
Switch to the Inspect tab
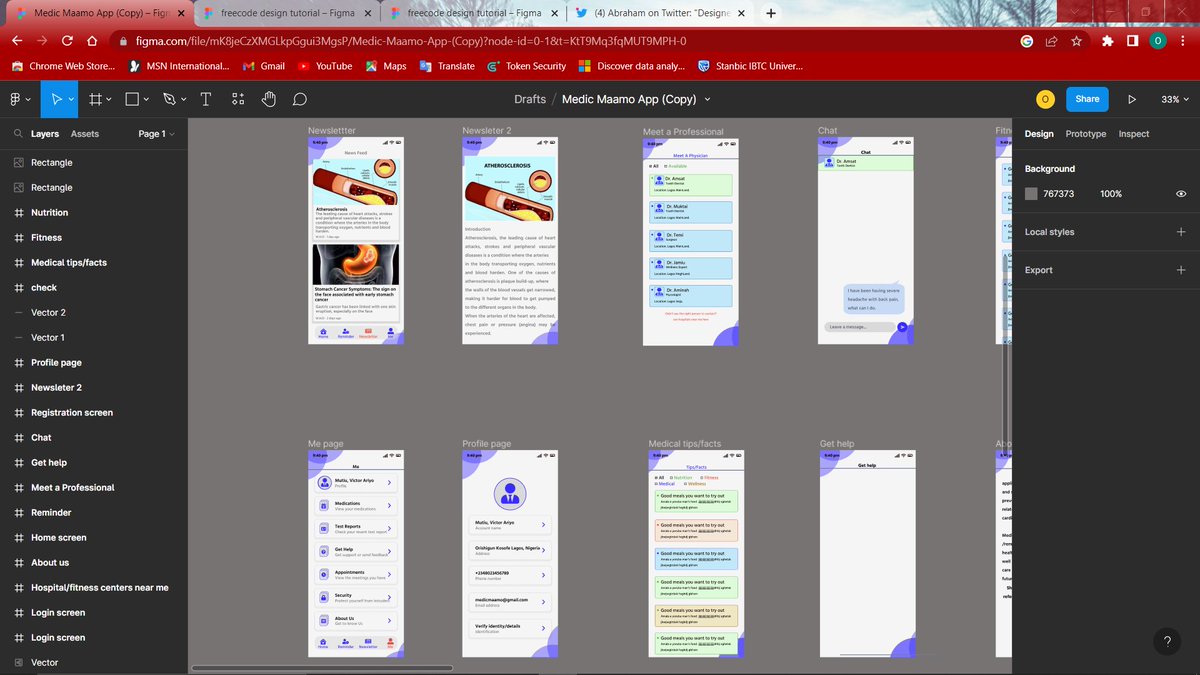click(x=1134, y=134)
